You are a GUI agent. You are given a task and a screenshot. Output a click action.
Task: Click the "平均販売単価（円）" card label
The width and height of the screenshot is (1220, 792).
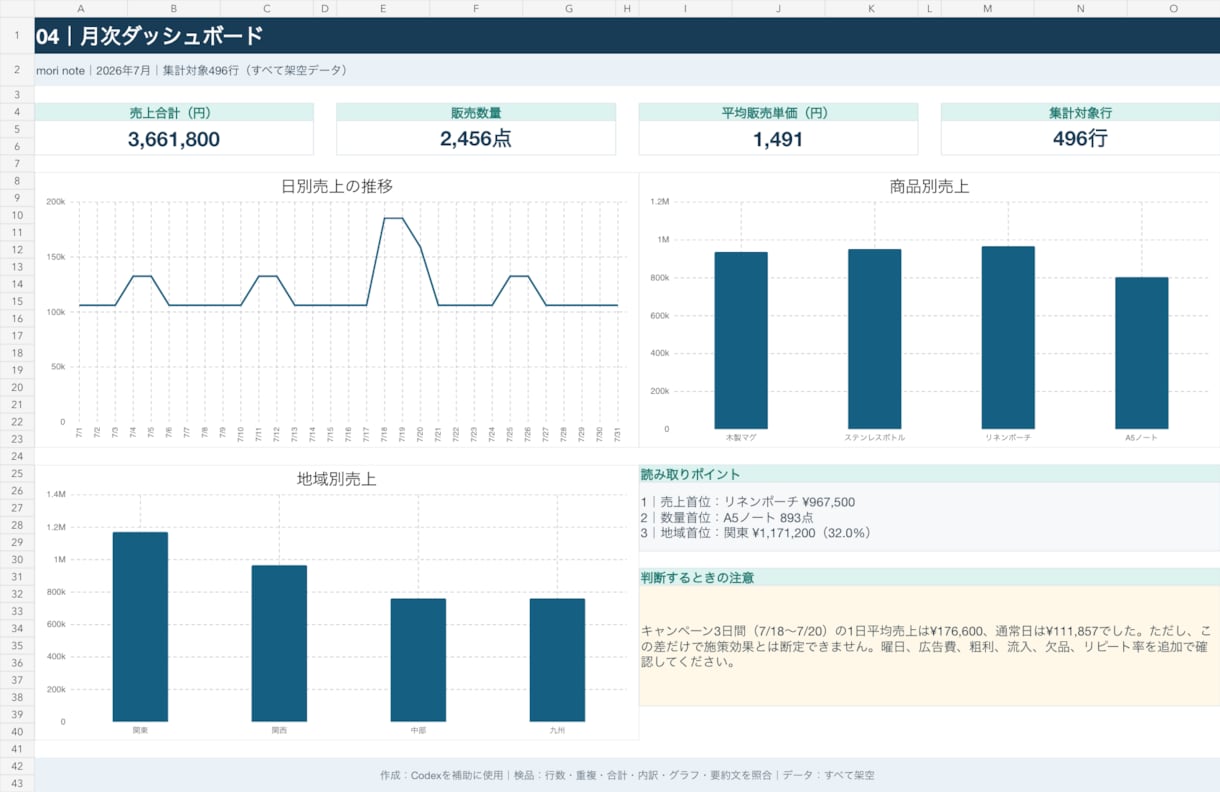coord(778,113)
